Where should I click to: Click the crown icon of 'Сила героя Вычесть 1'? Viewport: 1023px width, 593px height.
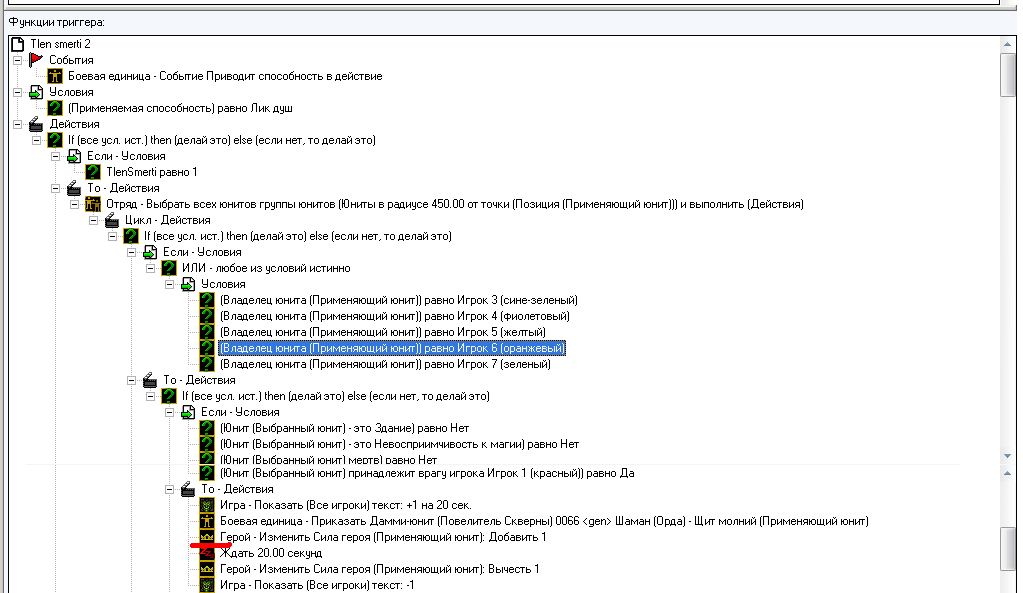207,569
